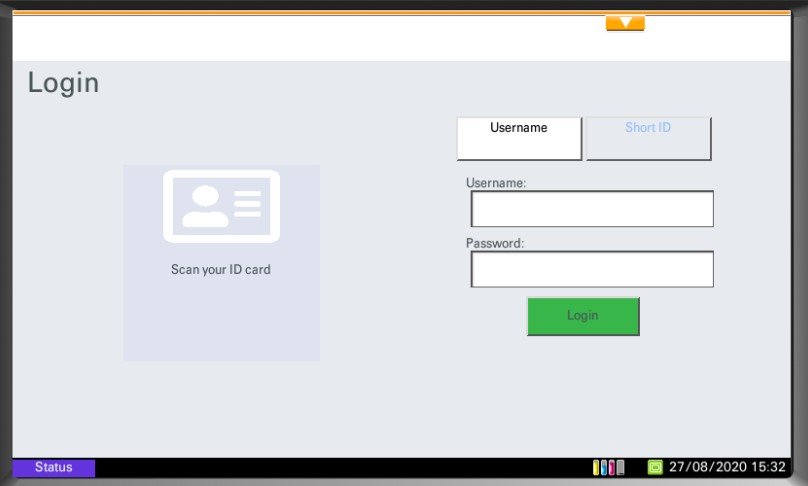Focus the Username input field
This screenshot has height=486, width=808.
click(x=592, y=209)
